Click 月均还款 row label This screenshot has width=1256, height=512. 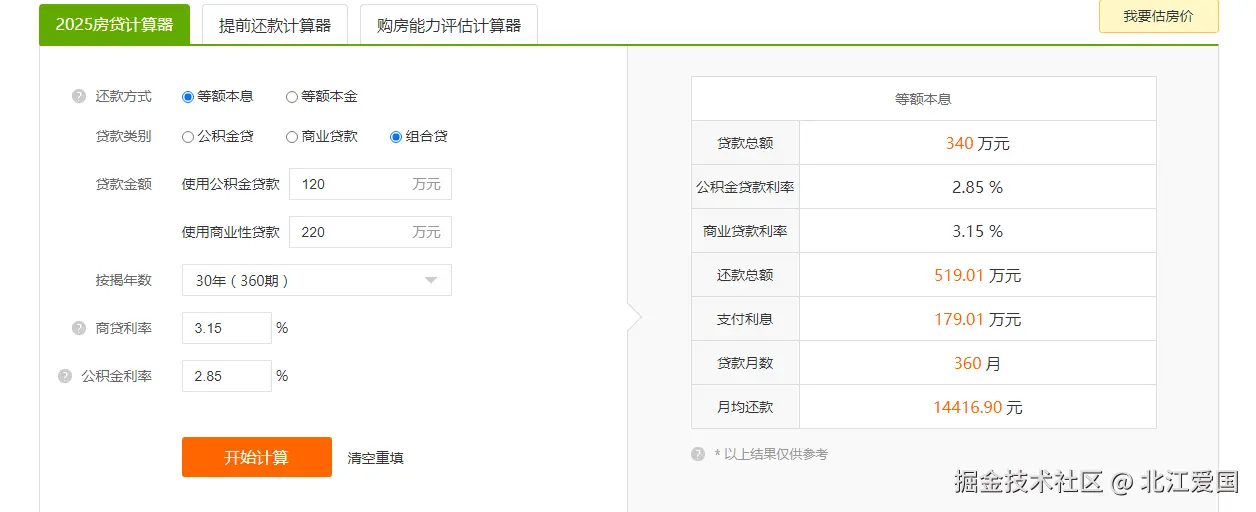(745, 407)
